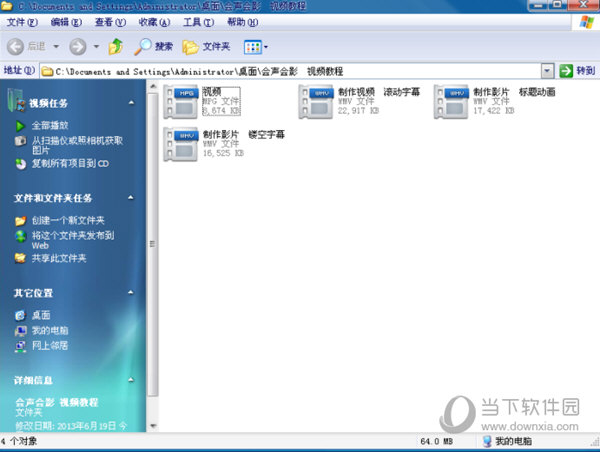Click the new folder icon
Screen dimensions: 600x452
click(20, 221)
